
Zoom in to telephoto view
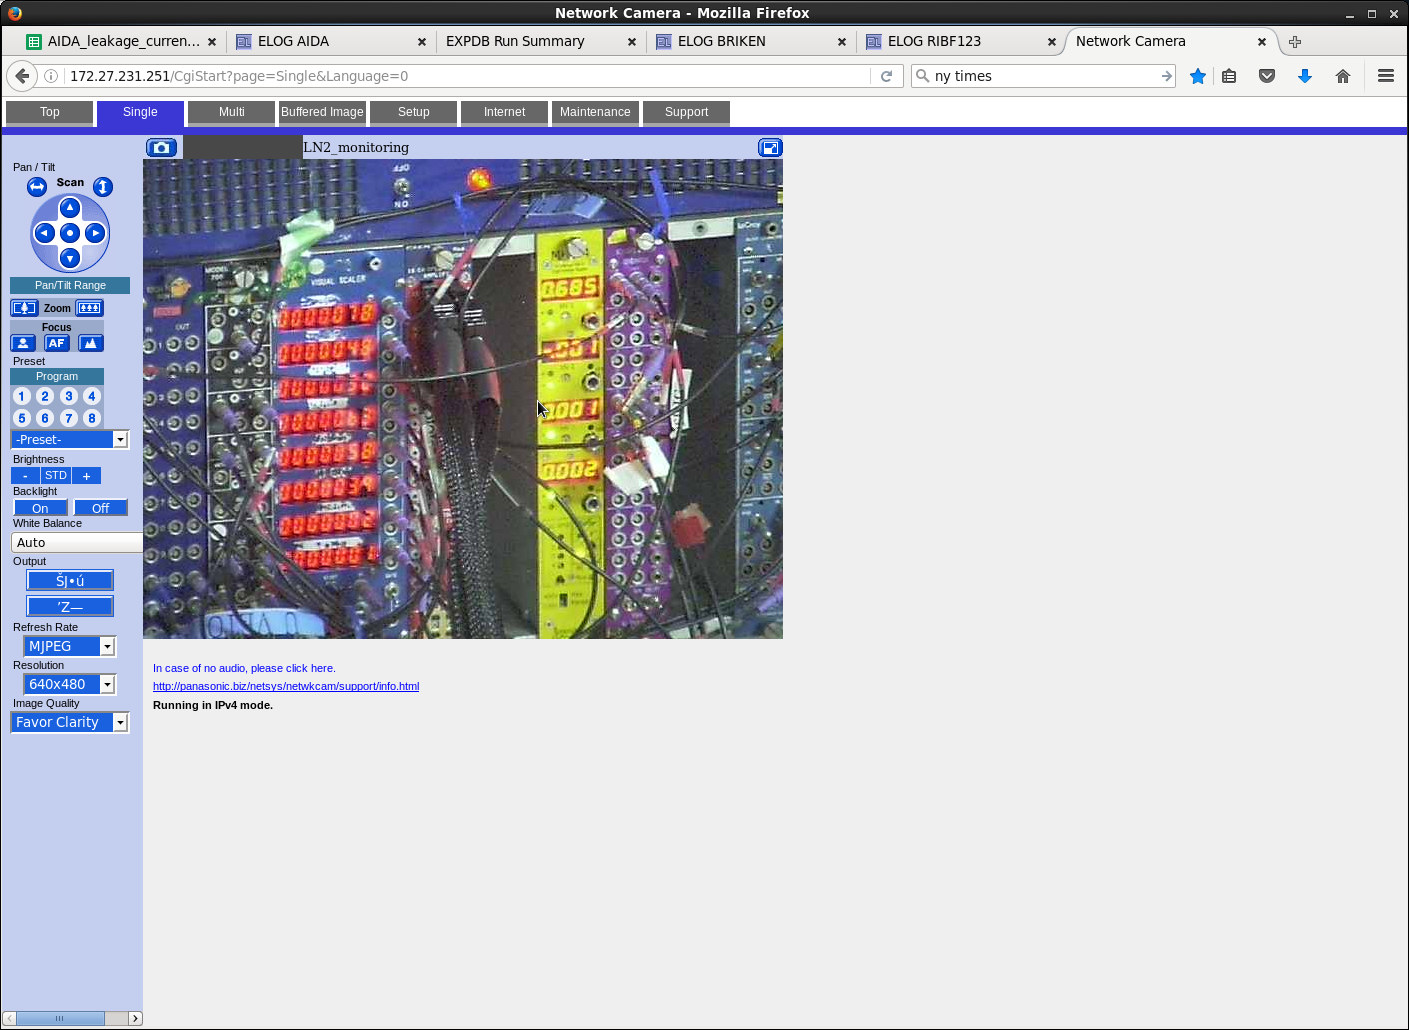[90, 308]
